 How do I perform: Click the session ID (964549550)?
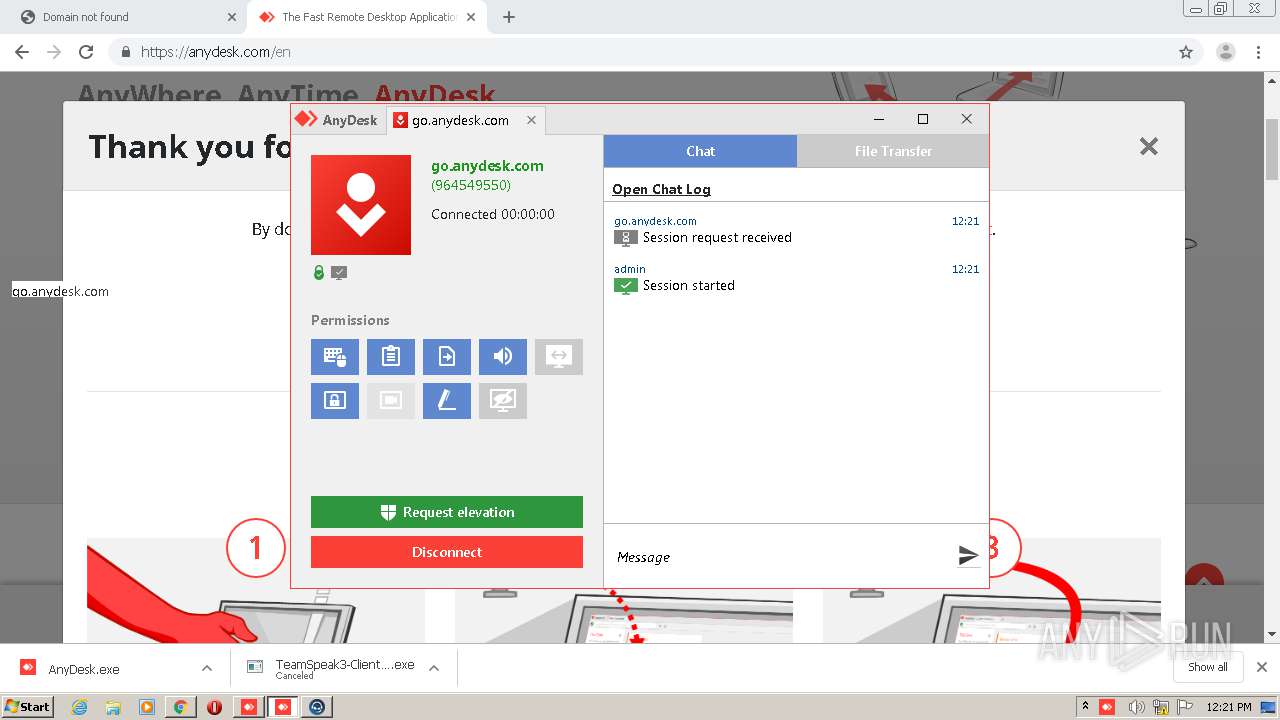[x=471, y=185]
